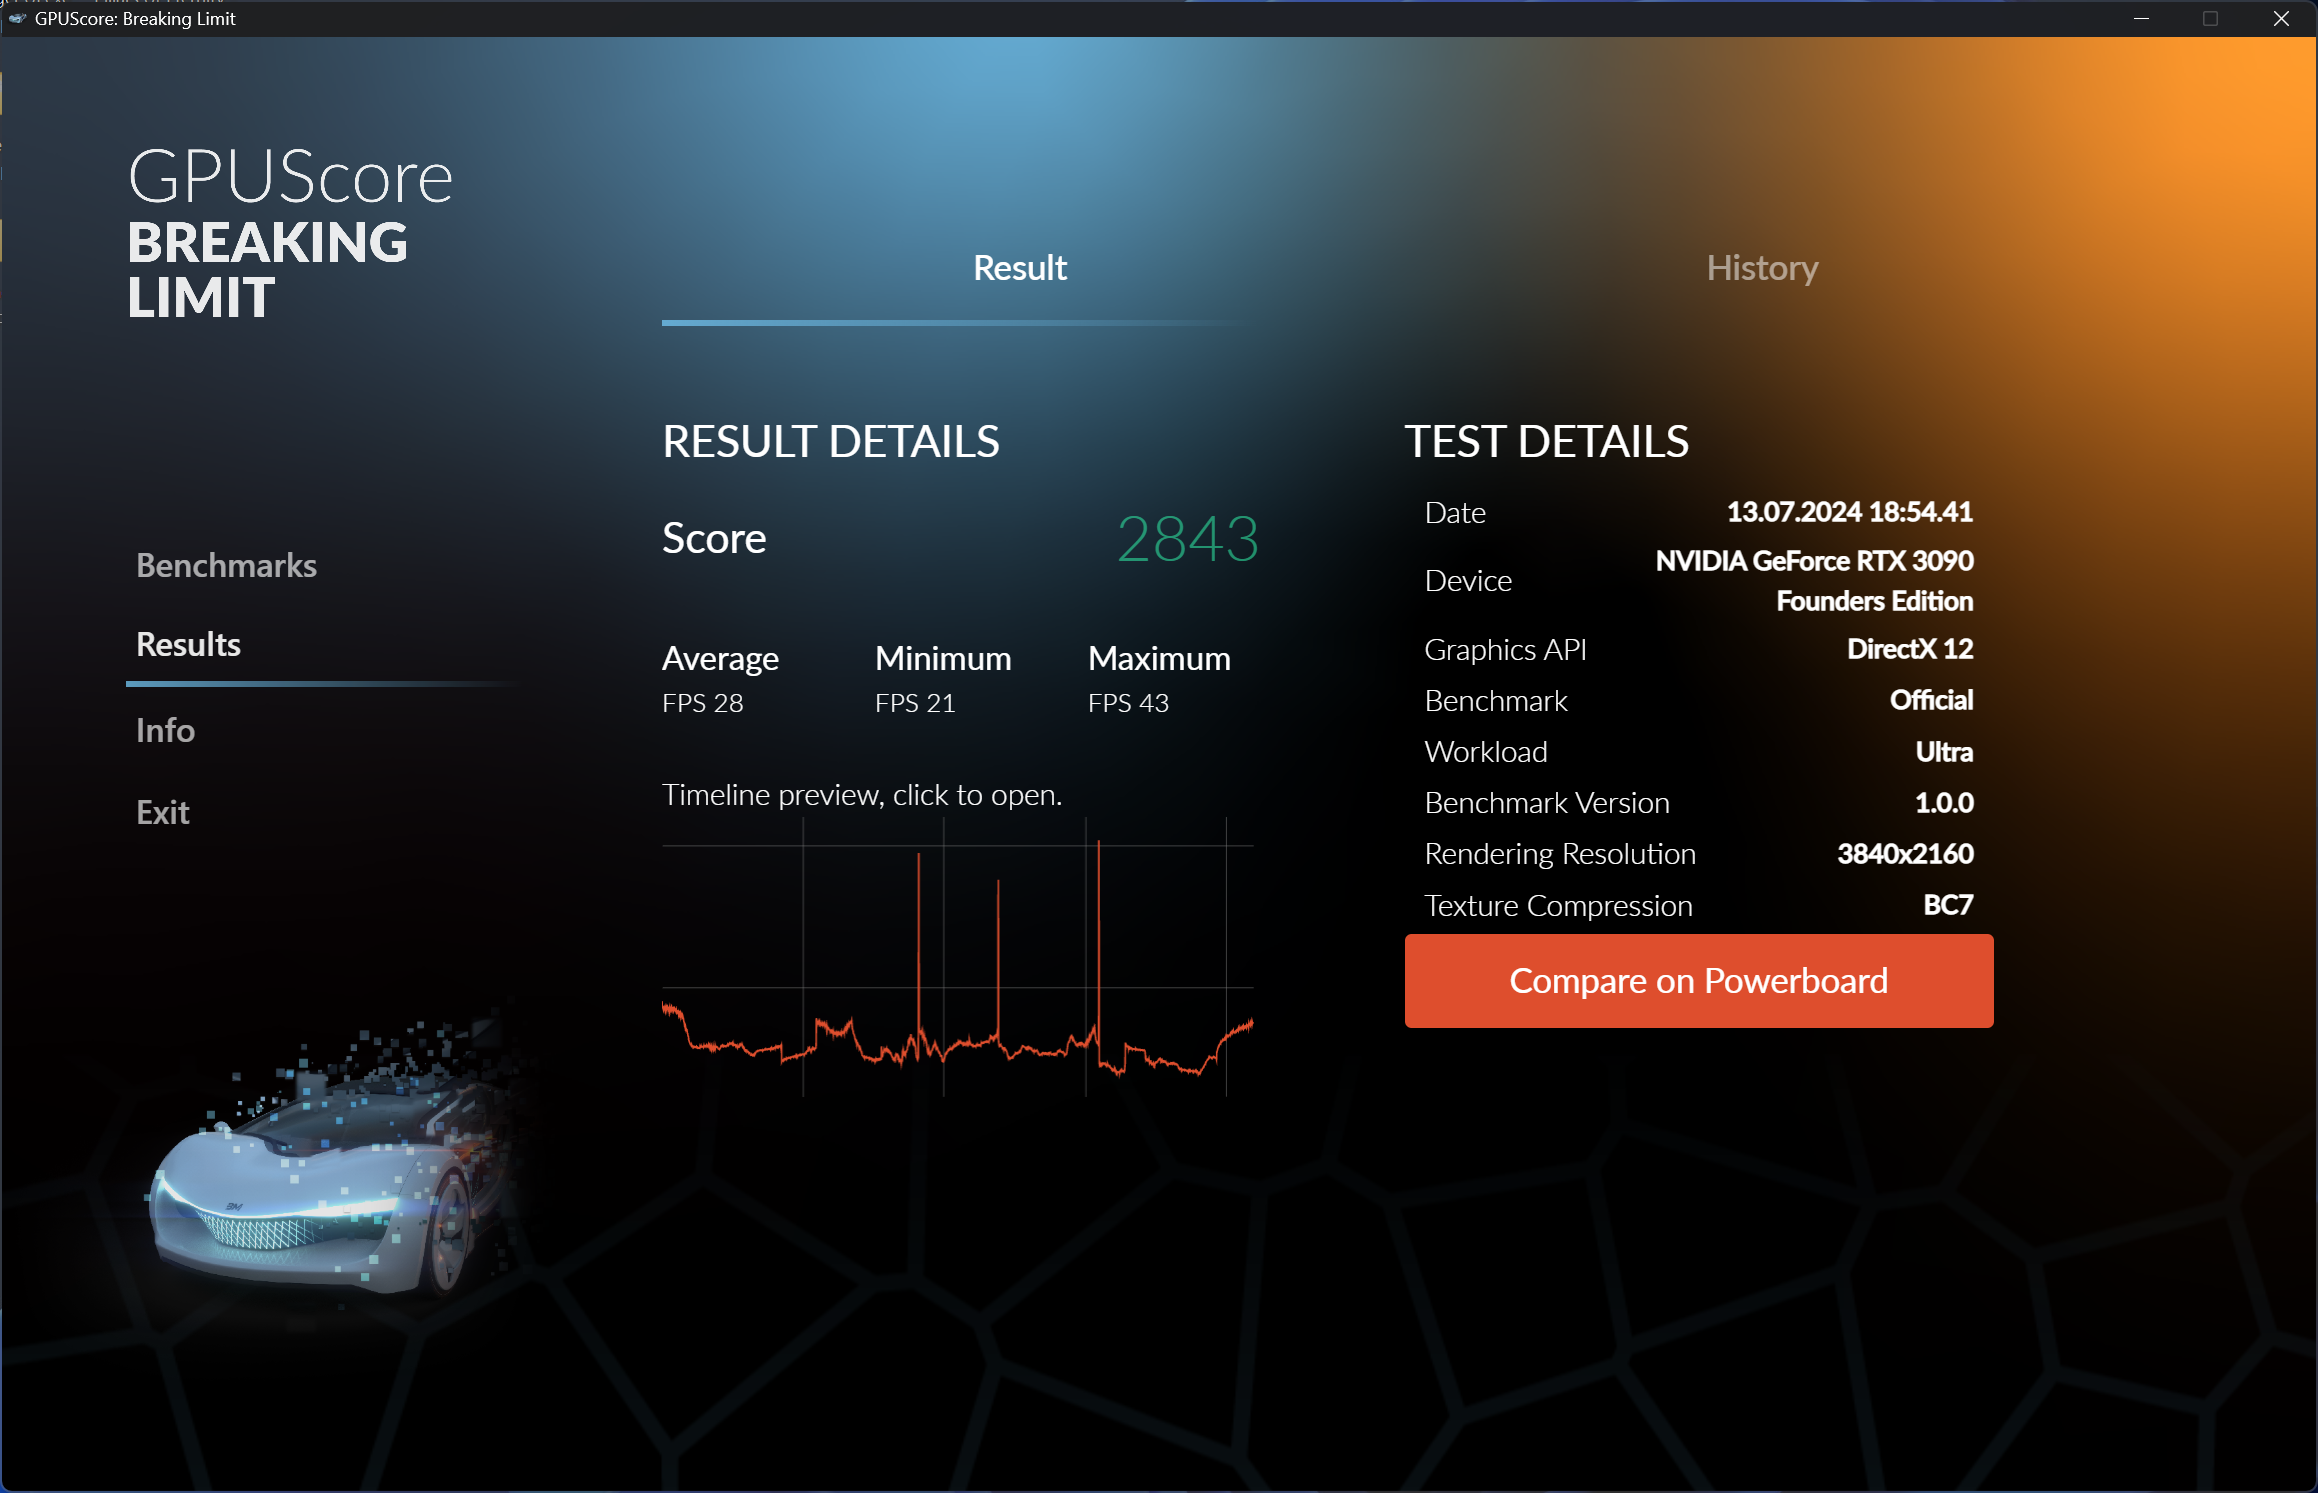Select the Result tab

1019,267
